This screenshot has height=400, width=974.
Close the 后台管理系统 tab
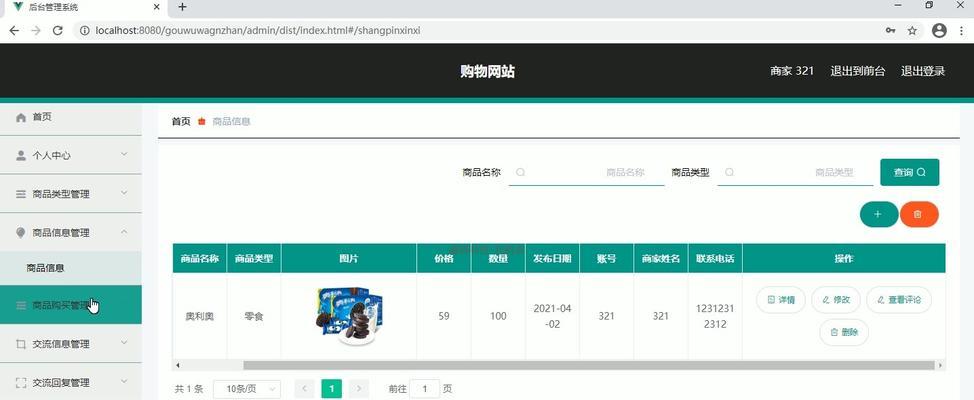157,7
